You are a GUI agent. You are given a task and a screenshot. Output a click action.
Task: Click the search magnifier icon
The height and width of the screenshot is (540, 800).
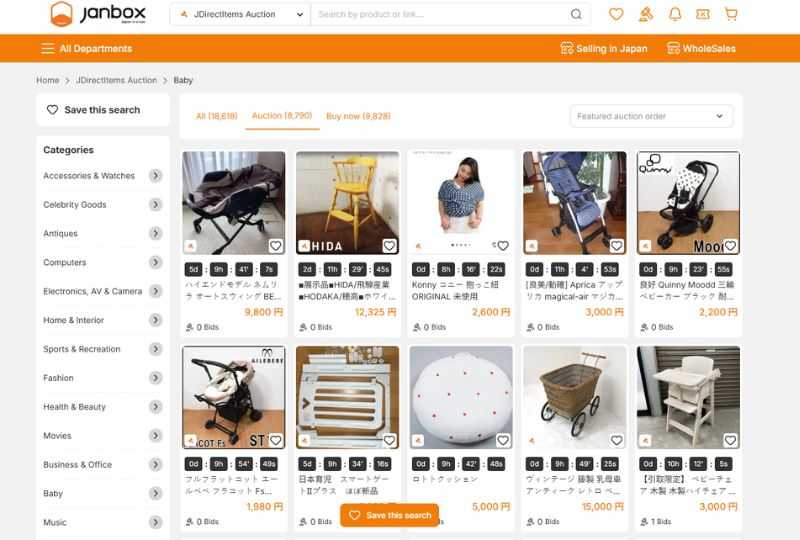(576, 14)
